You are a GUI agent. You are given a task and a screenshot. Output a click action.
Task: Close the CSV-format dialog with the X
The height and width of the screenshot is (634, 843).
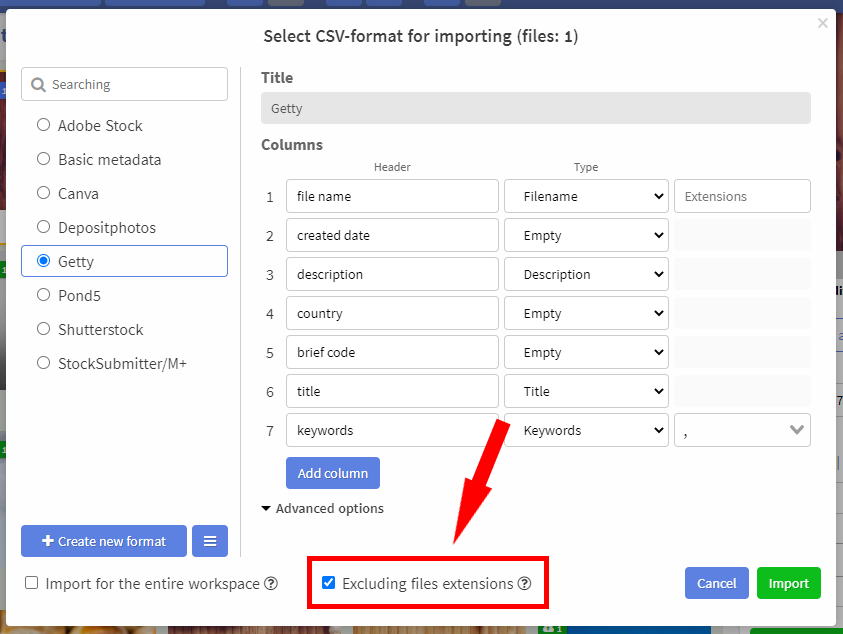823,23
